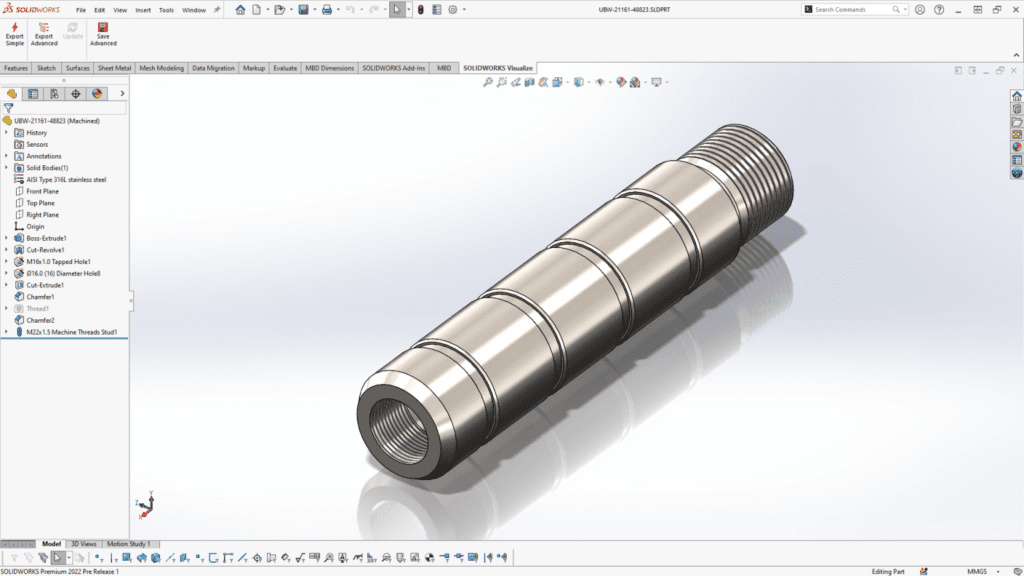The image size is (1024, 576).
Task: Click the Previous View icon
Action: point(516,82)
